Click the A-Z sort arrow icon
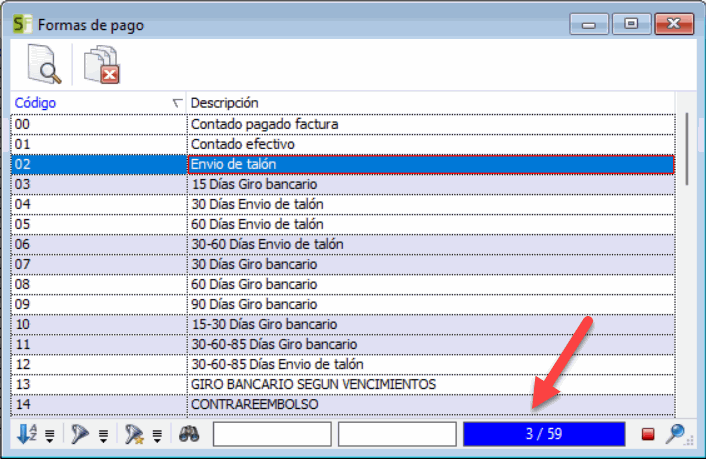This screenshot has height=459, width=706. click(27, 434)
